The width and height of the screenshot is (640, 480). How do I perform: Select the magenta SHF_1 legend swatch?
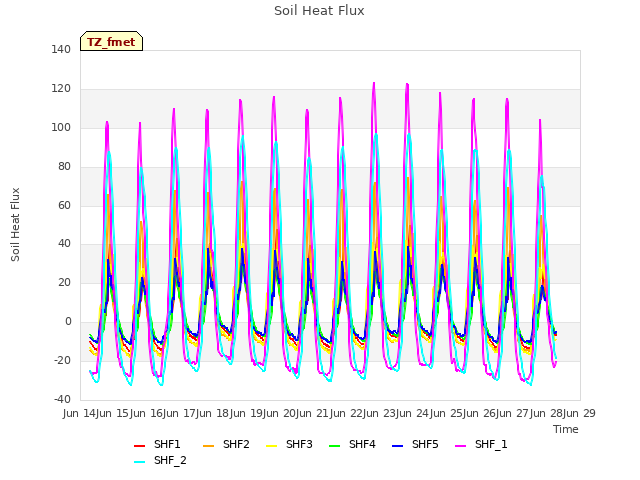(460, 445)
